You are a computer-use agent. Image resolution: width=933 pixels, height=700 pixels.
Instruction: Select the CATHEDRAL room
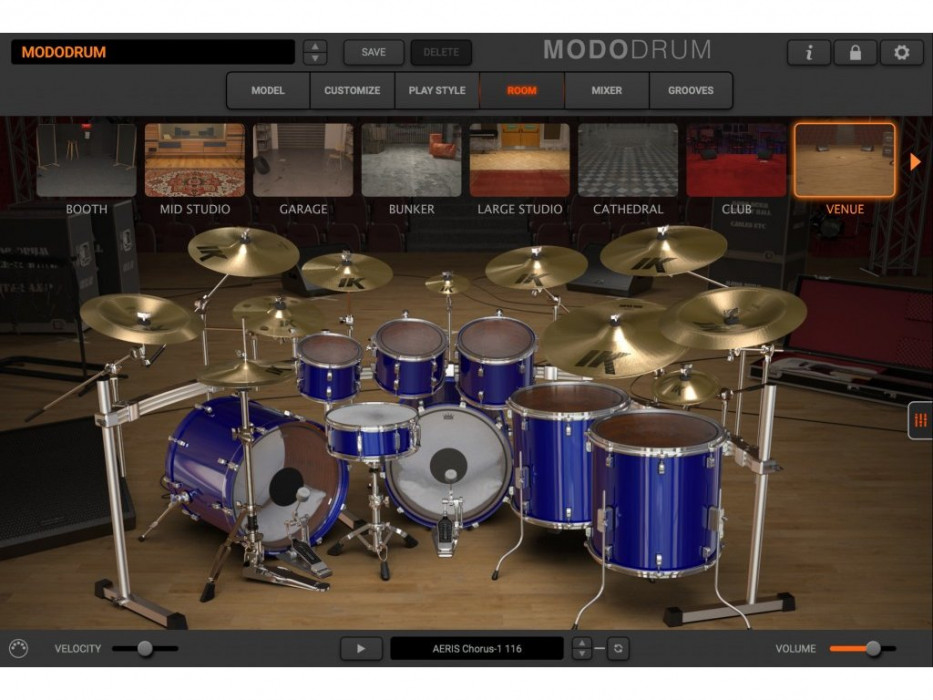point(626,160)
